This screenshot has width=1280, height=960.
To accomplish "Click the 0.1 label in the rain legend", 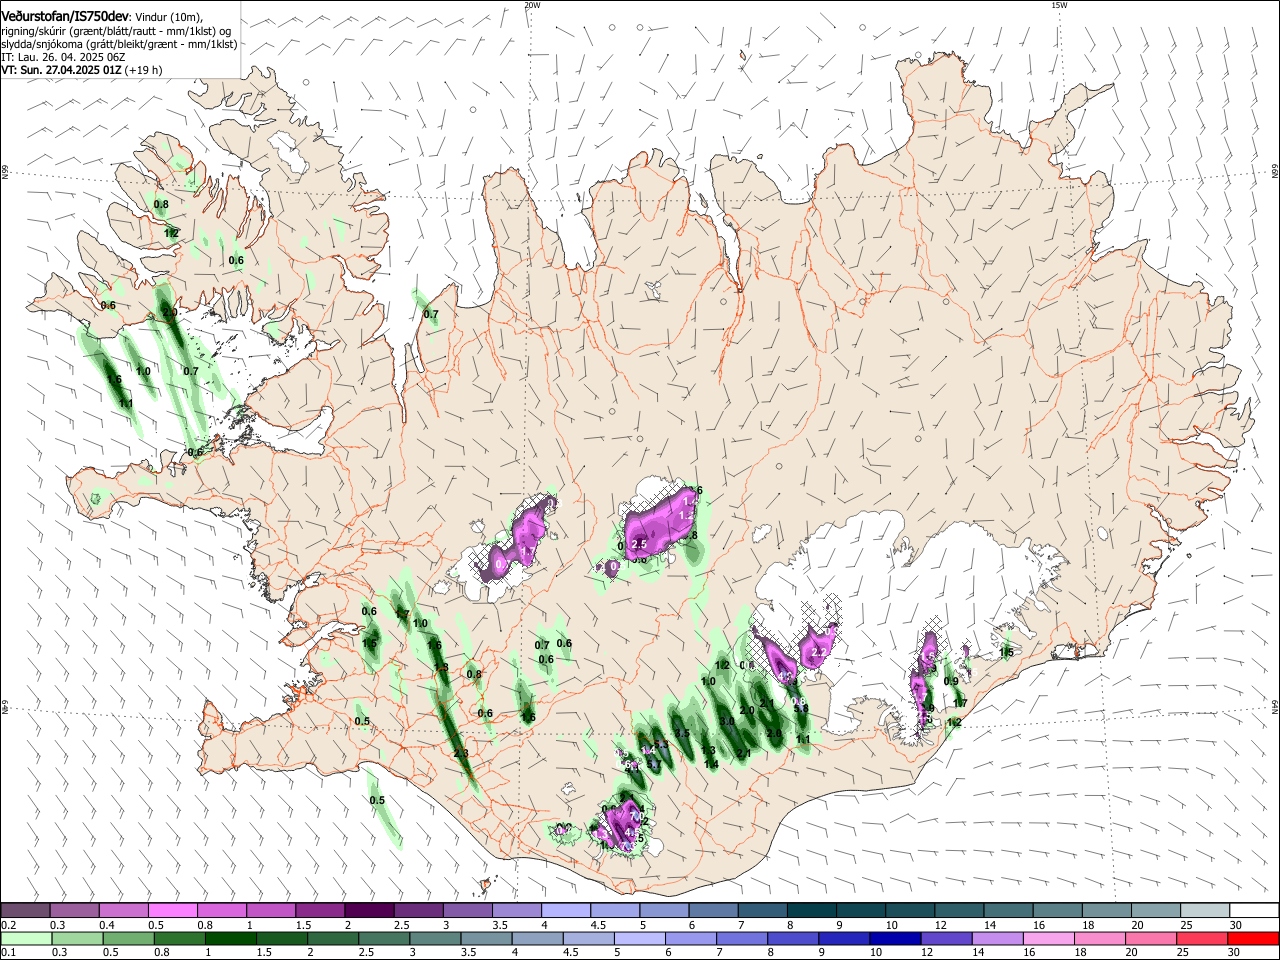I will coord(7,953).
